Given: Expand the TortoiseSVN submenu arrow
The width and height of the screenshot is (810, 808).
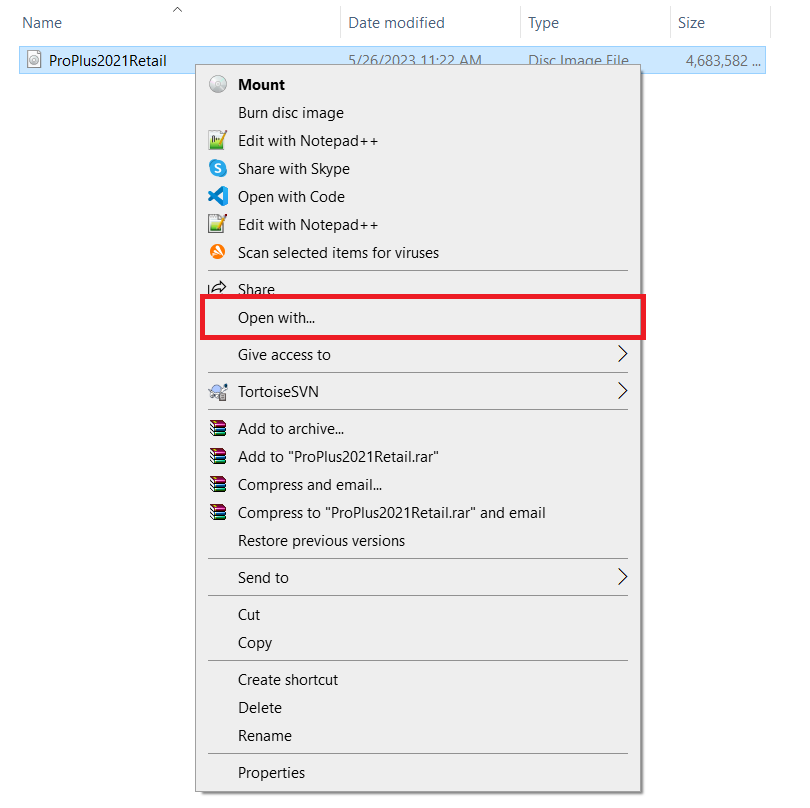Looking at the screenshot, I should 622,391.
